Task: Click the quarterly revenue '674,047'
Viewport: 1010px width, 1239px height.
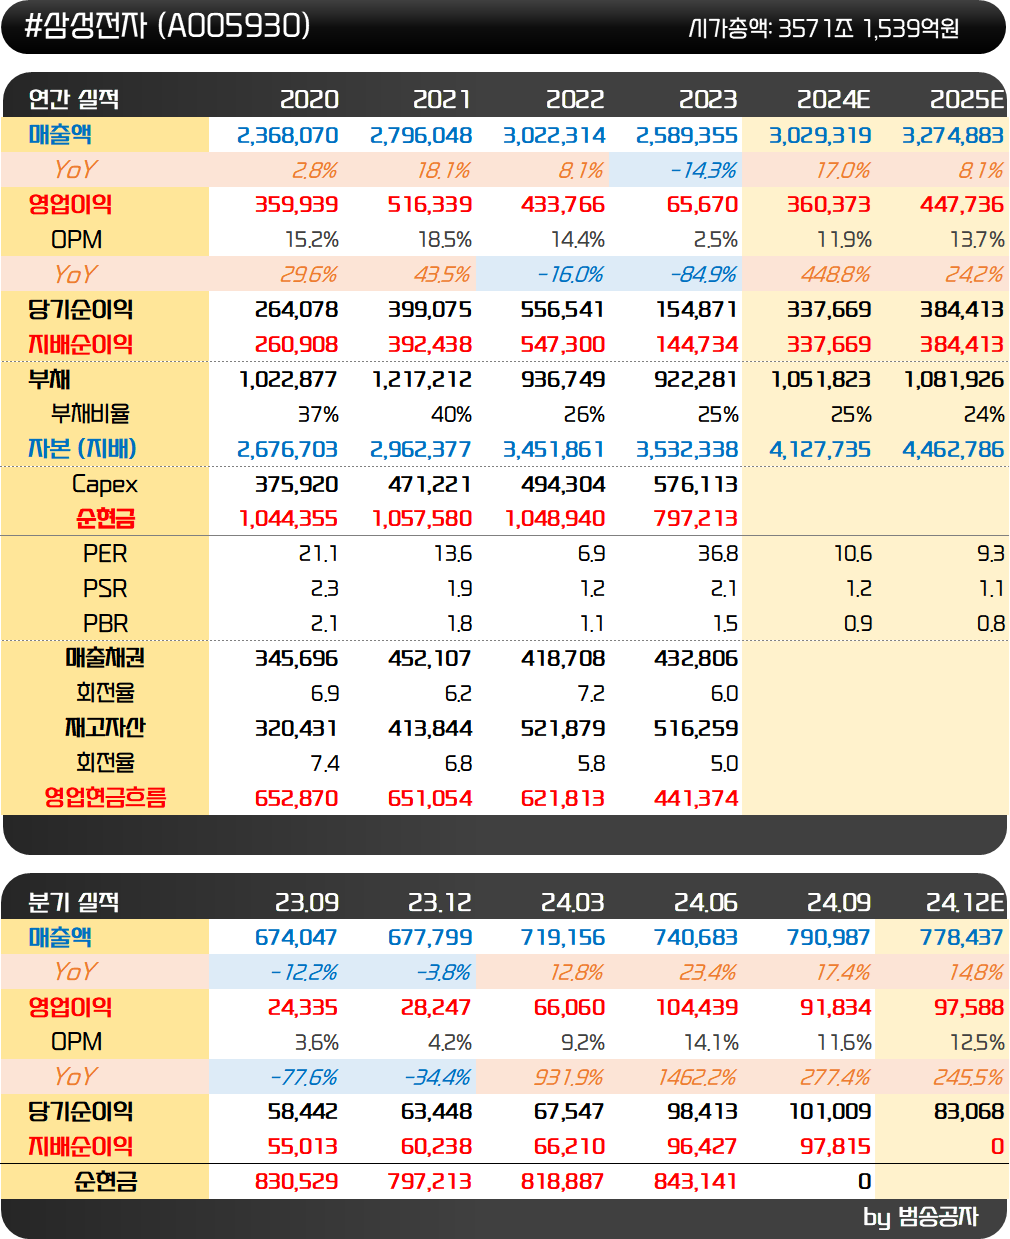Action: pos(296,938)
